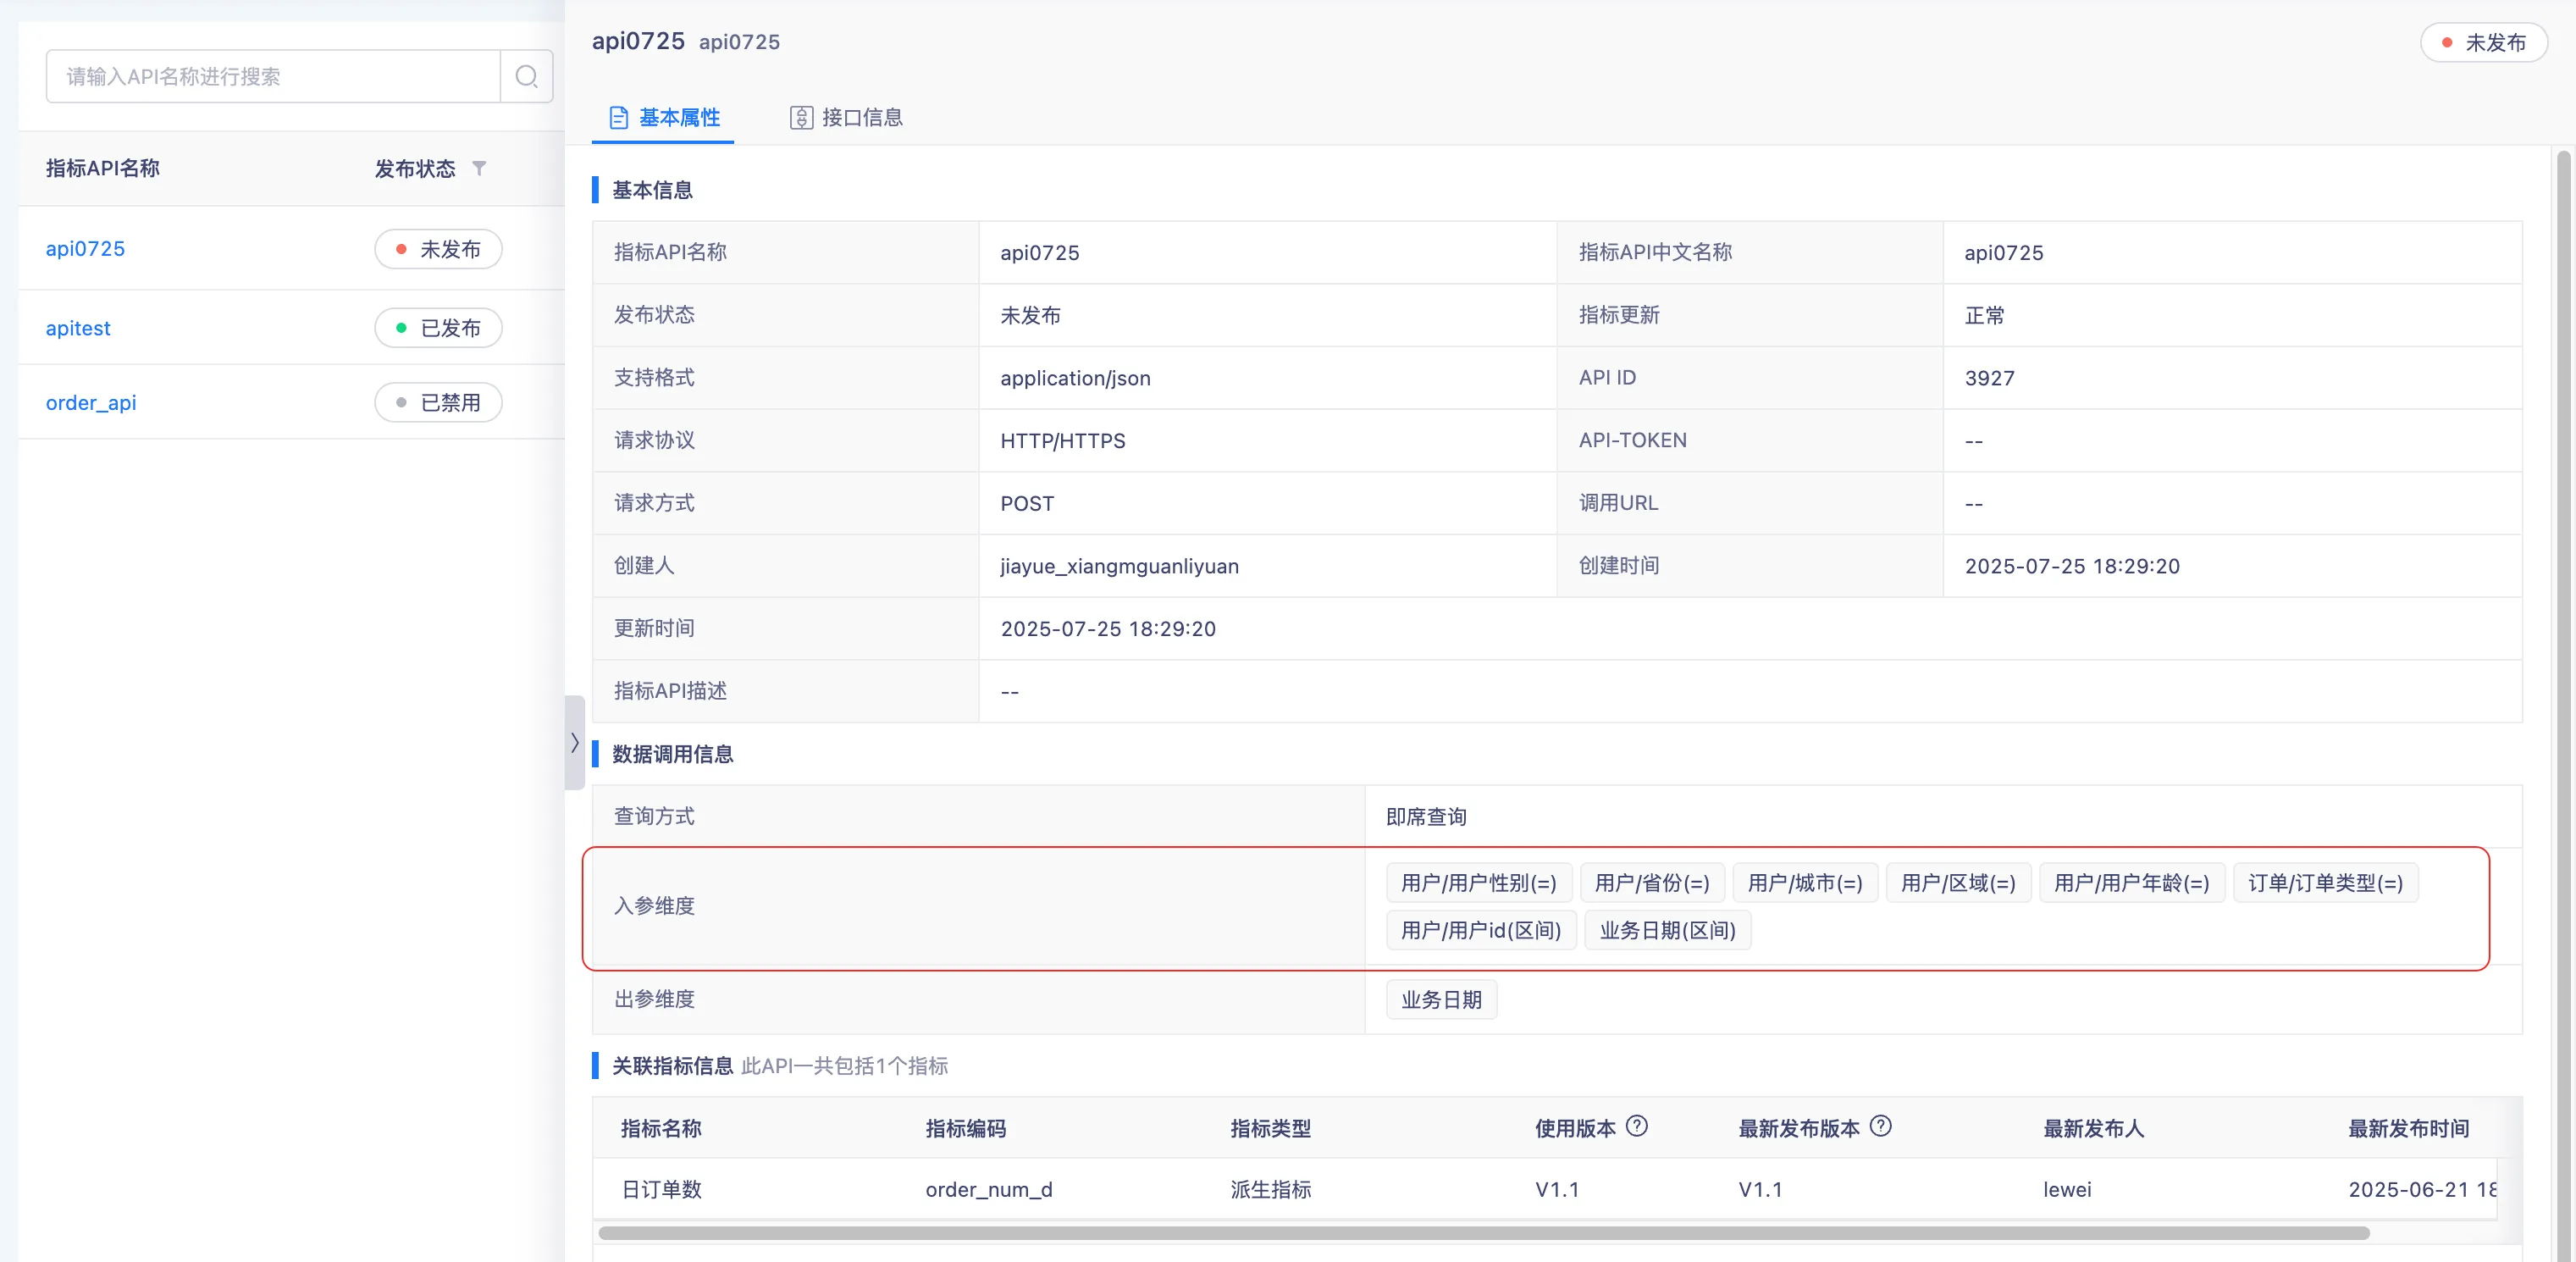This screenshot has width=2576, height=1262.
Task: Click the horizontal scrollbar under indicator table
Action: click(x=1482, y=1233)
